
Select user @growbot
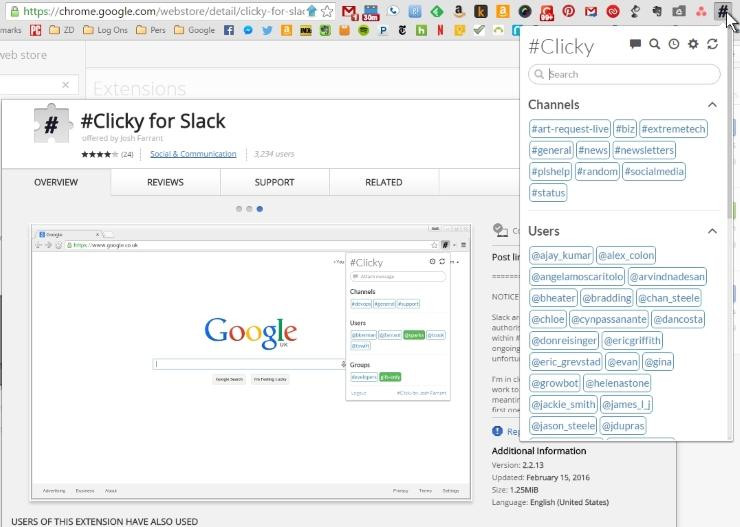pos(555,383)
